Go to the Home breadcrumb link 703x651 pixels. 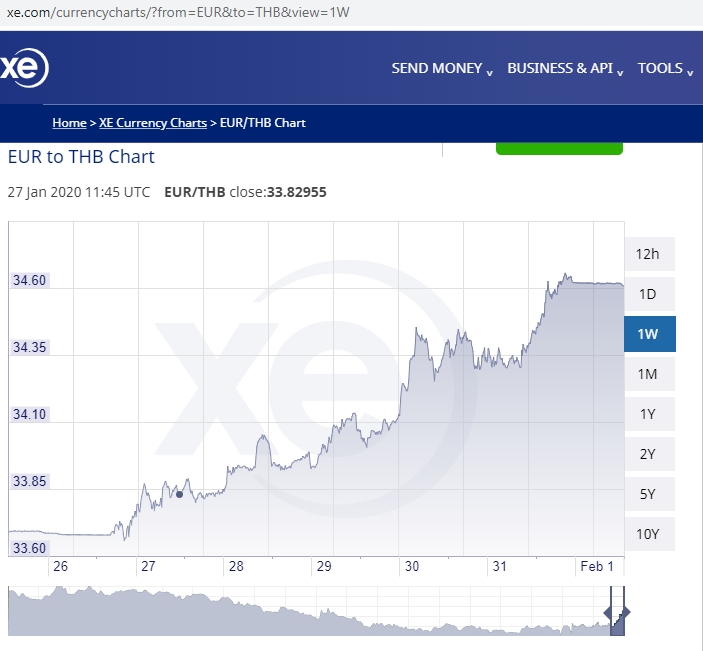point(69,123)
